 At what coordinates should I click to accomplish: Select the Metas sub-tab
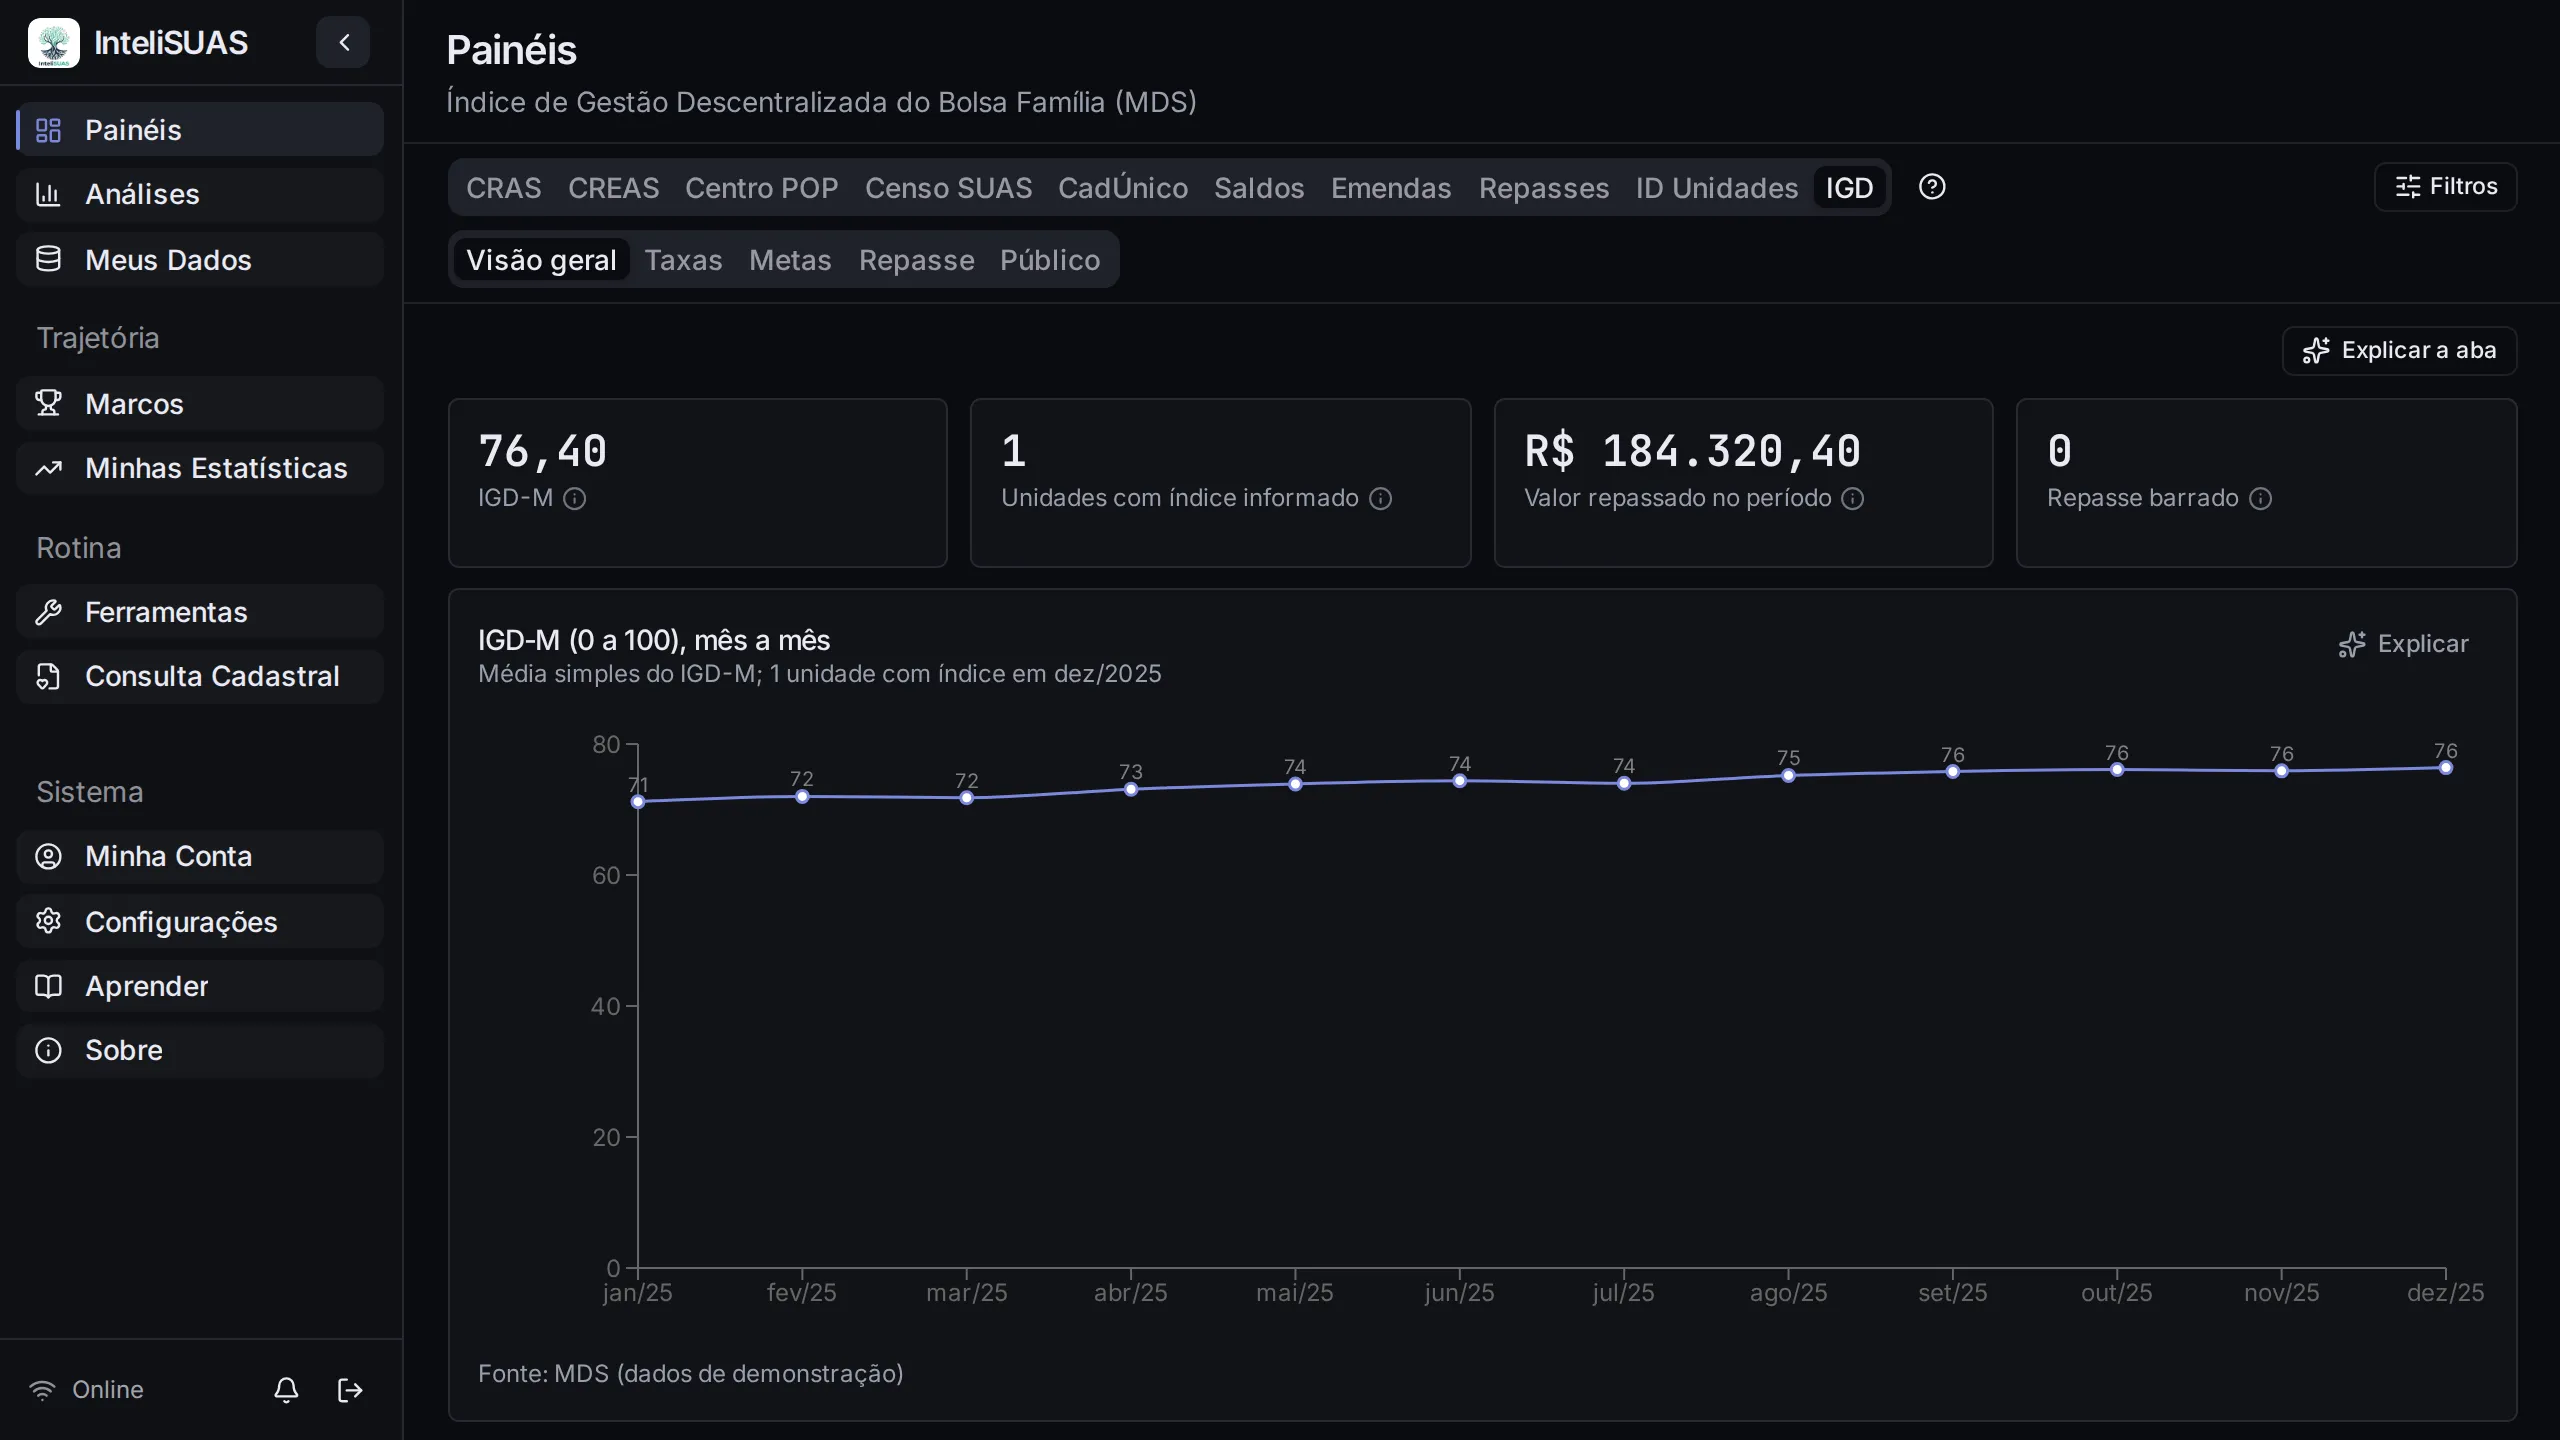[790, 260]
